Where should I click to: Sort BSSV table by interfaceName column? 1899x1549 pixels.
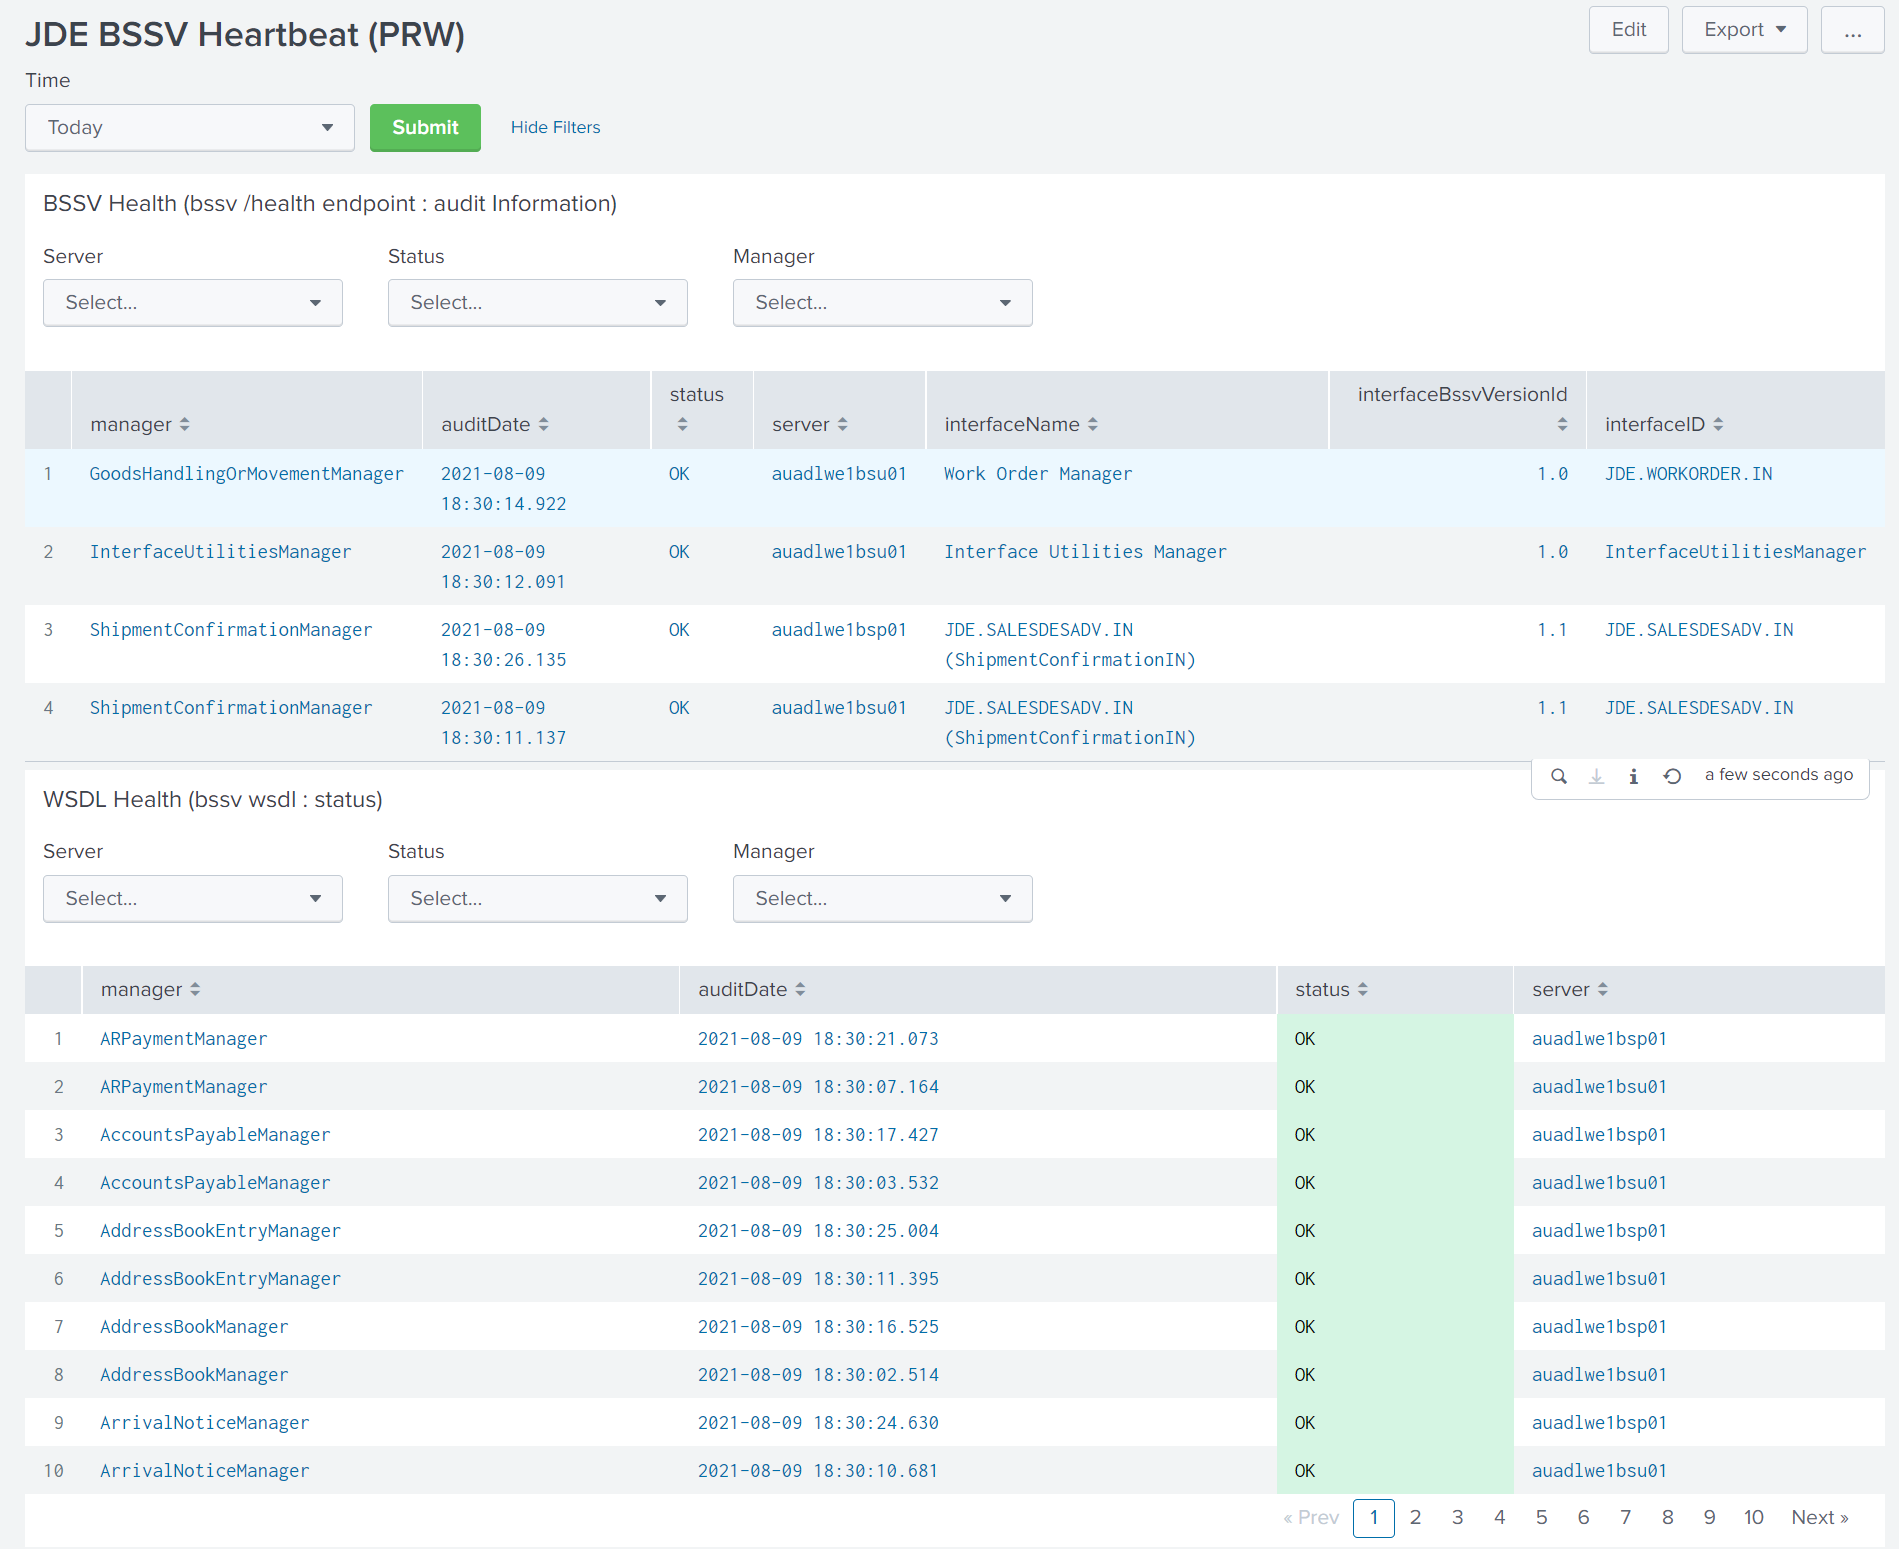coord(1020,425)
